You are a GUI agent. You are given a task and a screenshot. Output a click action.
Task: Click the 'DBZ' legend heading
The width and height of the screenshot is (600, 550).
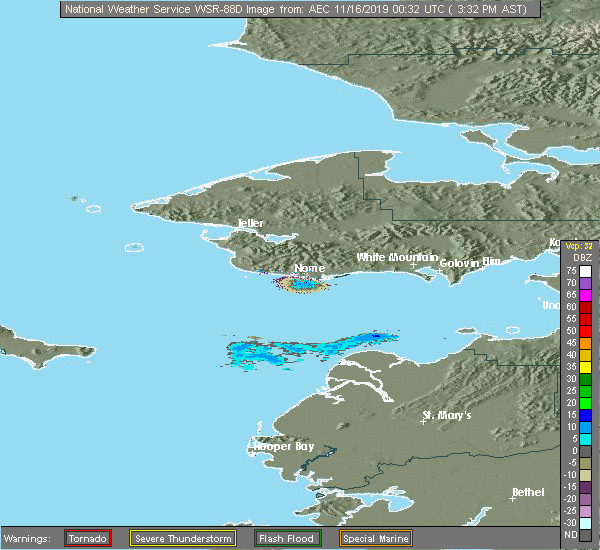pos(582,258)
